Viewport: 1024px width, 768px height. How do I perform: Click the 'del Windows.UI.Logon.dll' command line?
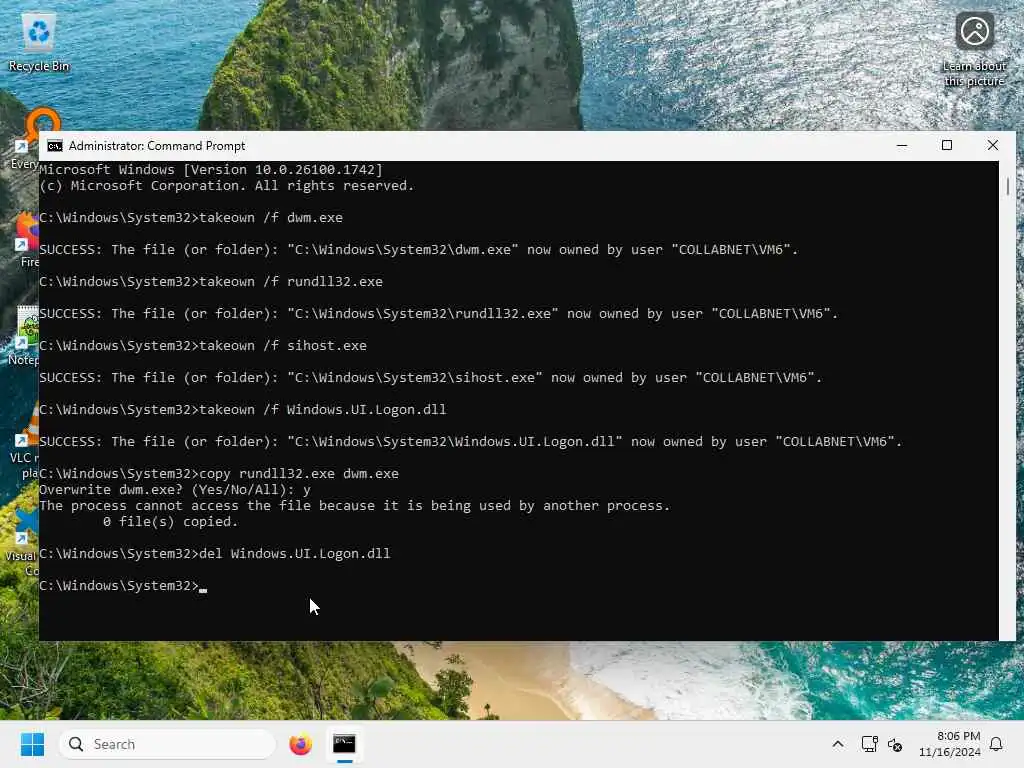215,553
